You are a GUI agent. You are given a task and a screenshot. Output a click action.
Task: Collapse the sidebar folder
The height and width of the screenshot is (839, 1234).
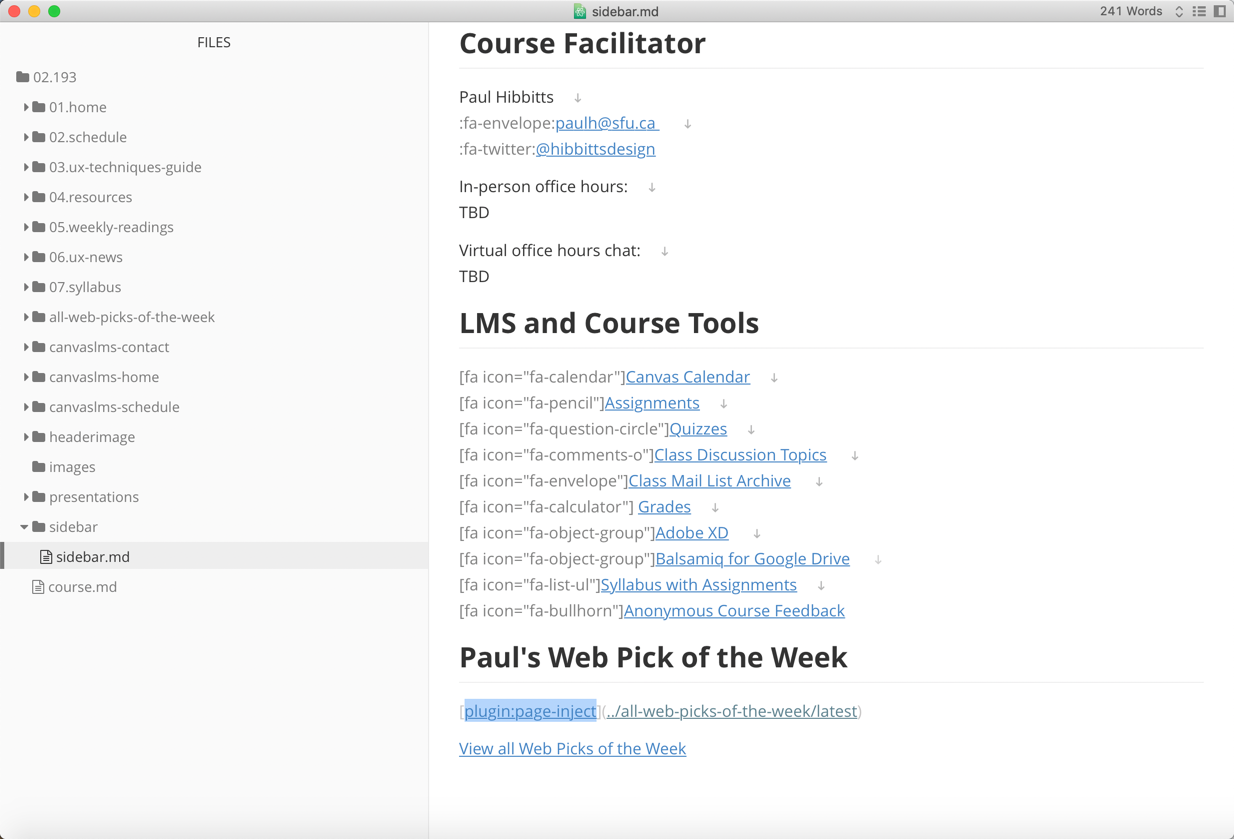point(25,527)
